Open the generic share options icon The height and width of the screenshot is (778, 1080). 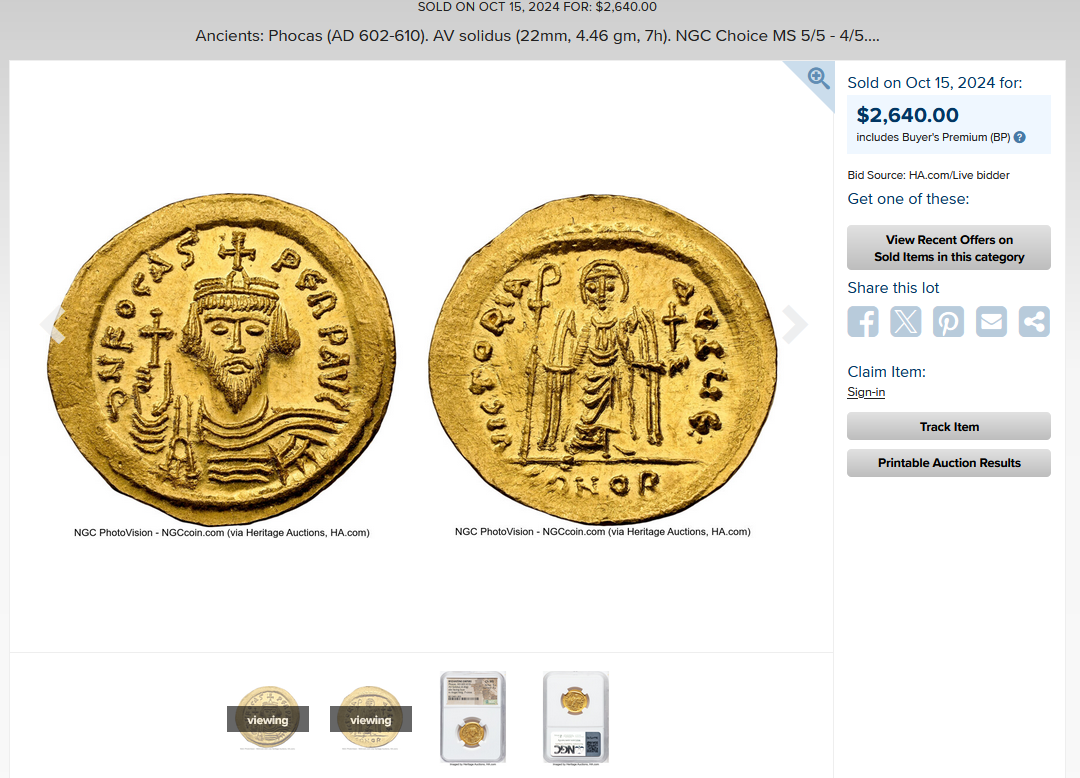point(1034,322)
